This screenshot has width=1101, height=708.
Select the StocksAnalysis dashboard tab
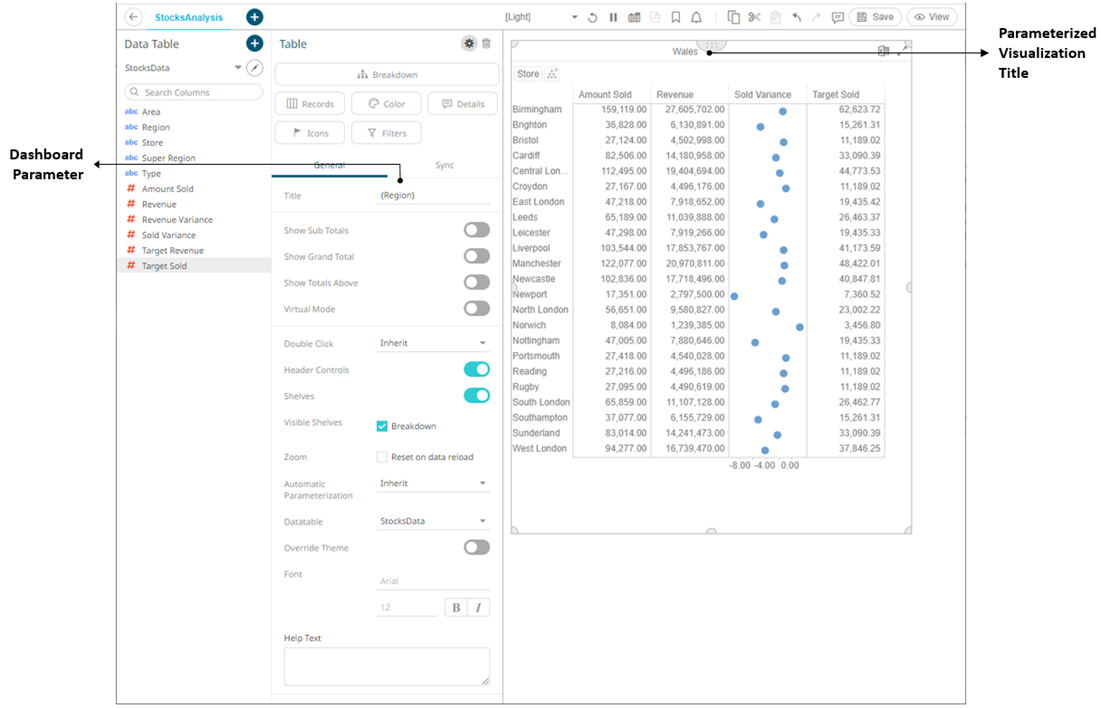[x=189, y=17]
